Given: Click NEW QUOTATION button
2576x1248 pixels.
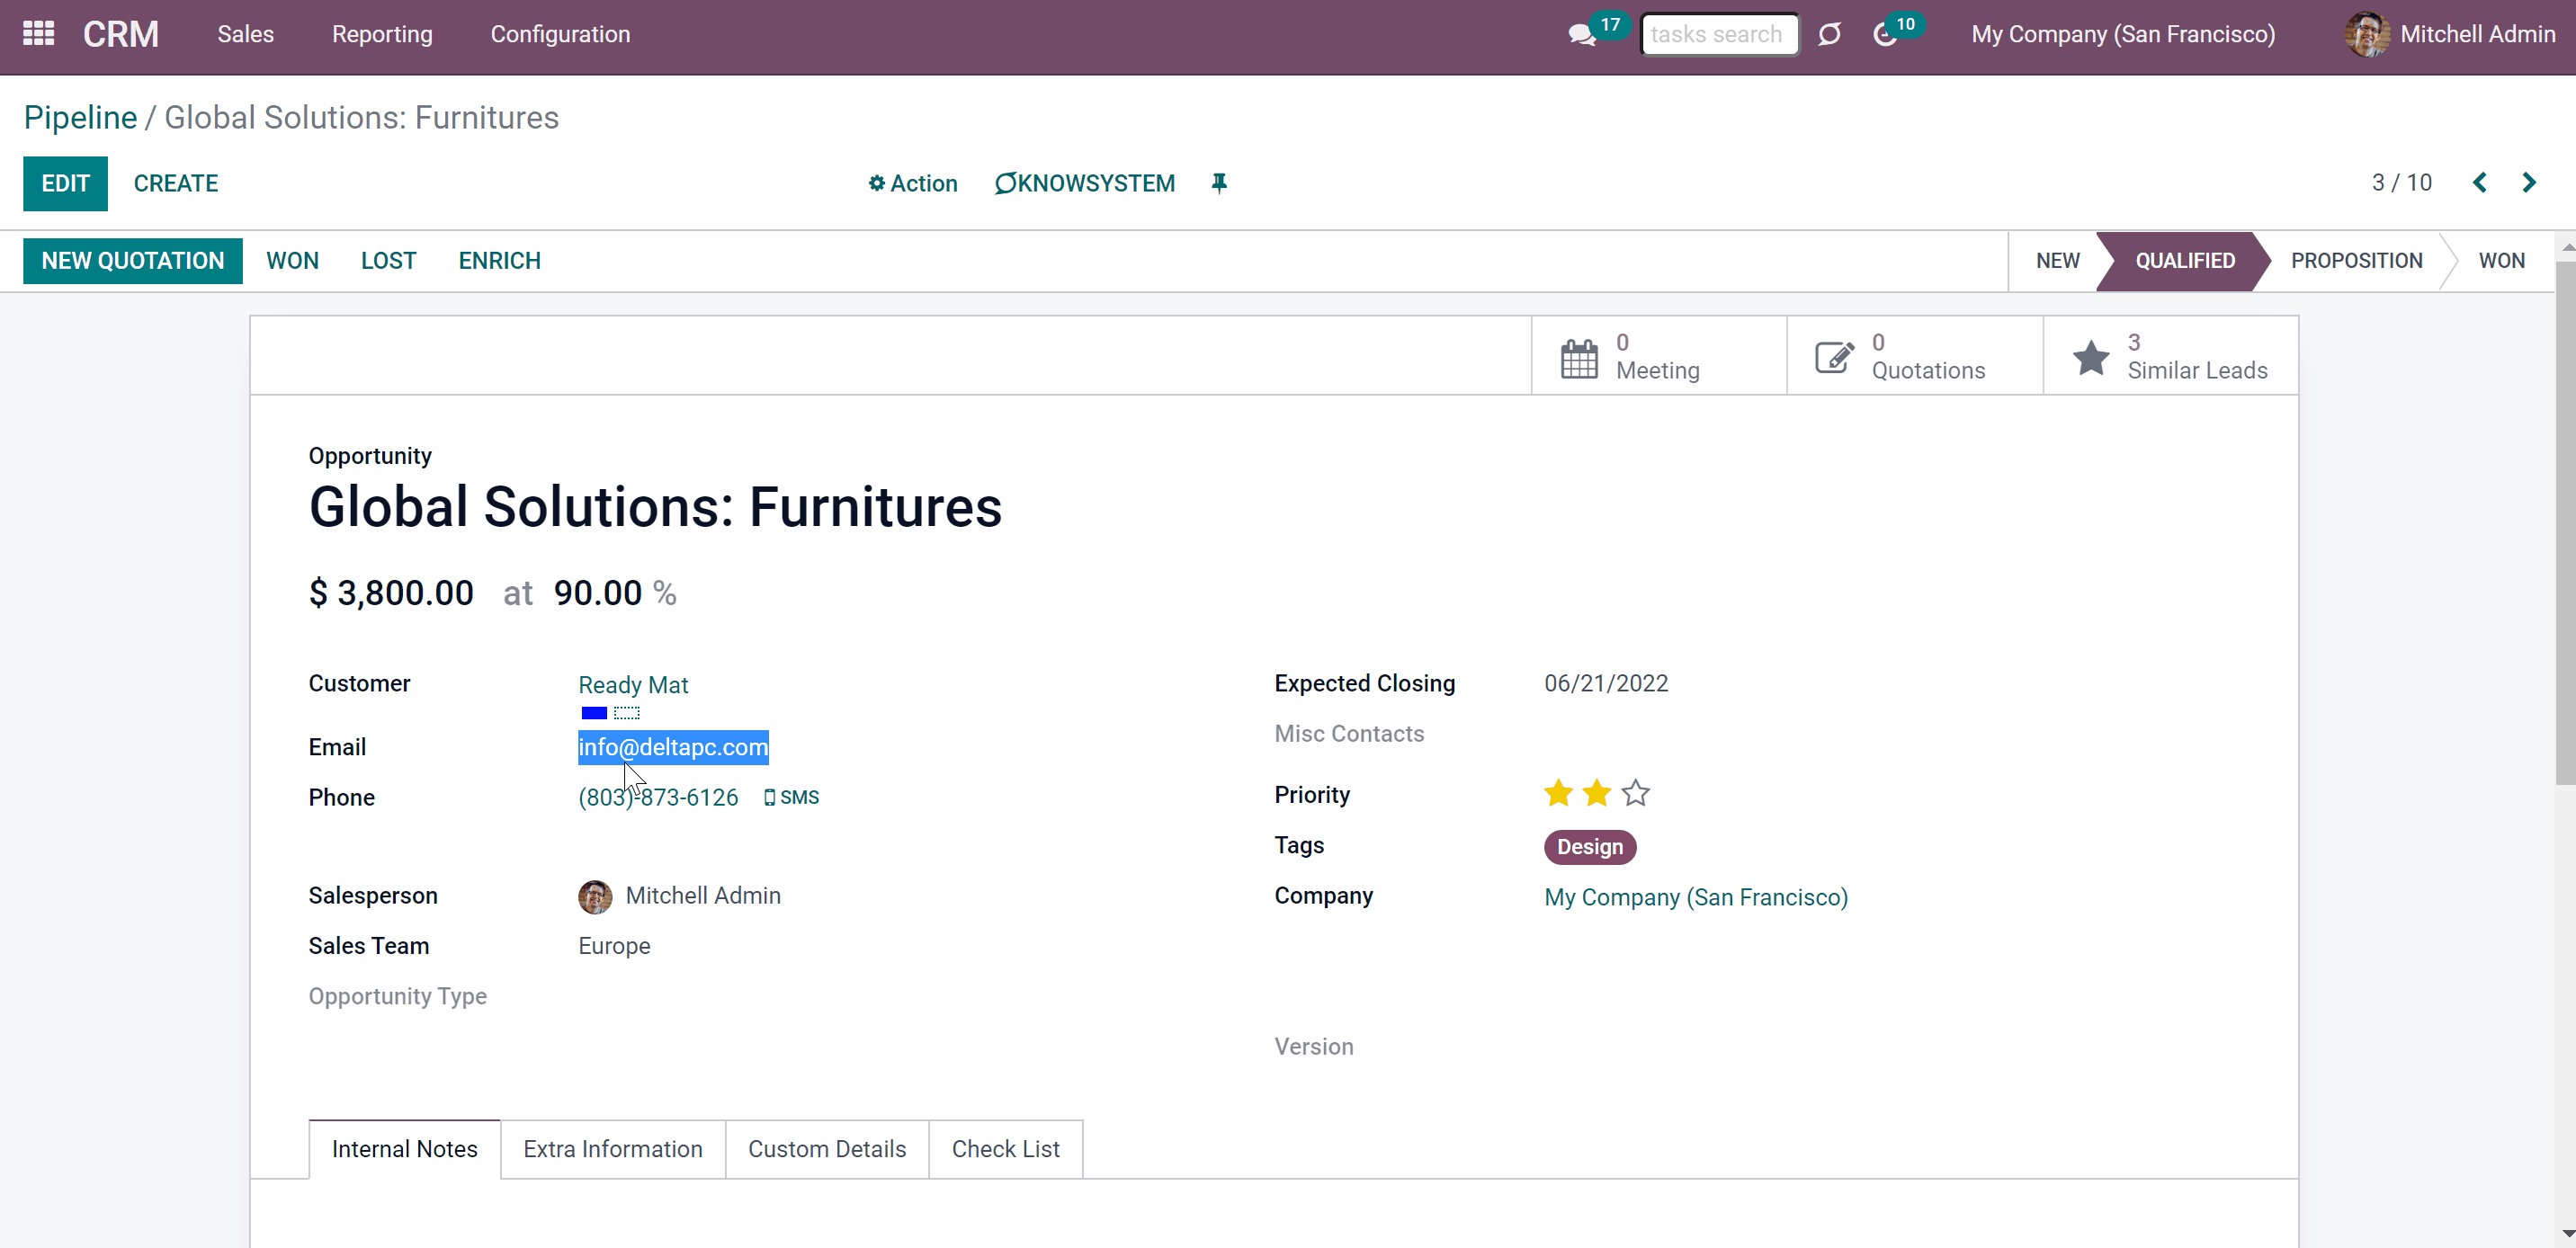Looking at the screenshot, I should pos(133,261).
